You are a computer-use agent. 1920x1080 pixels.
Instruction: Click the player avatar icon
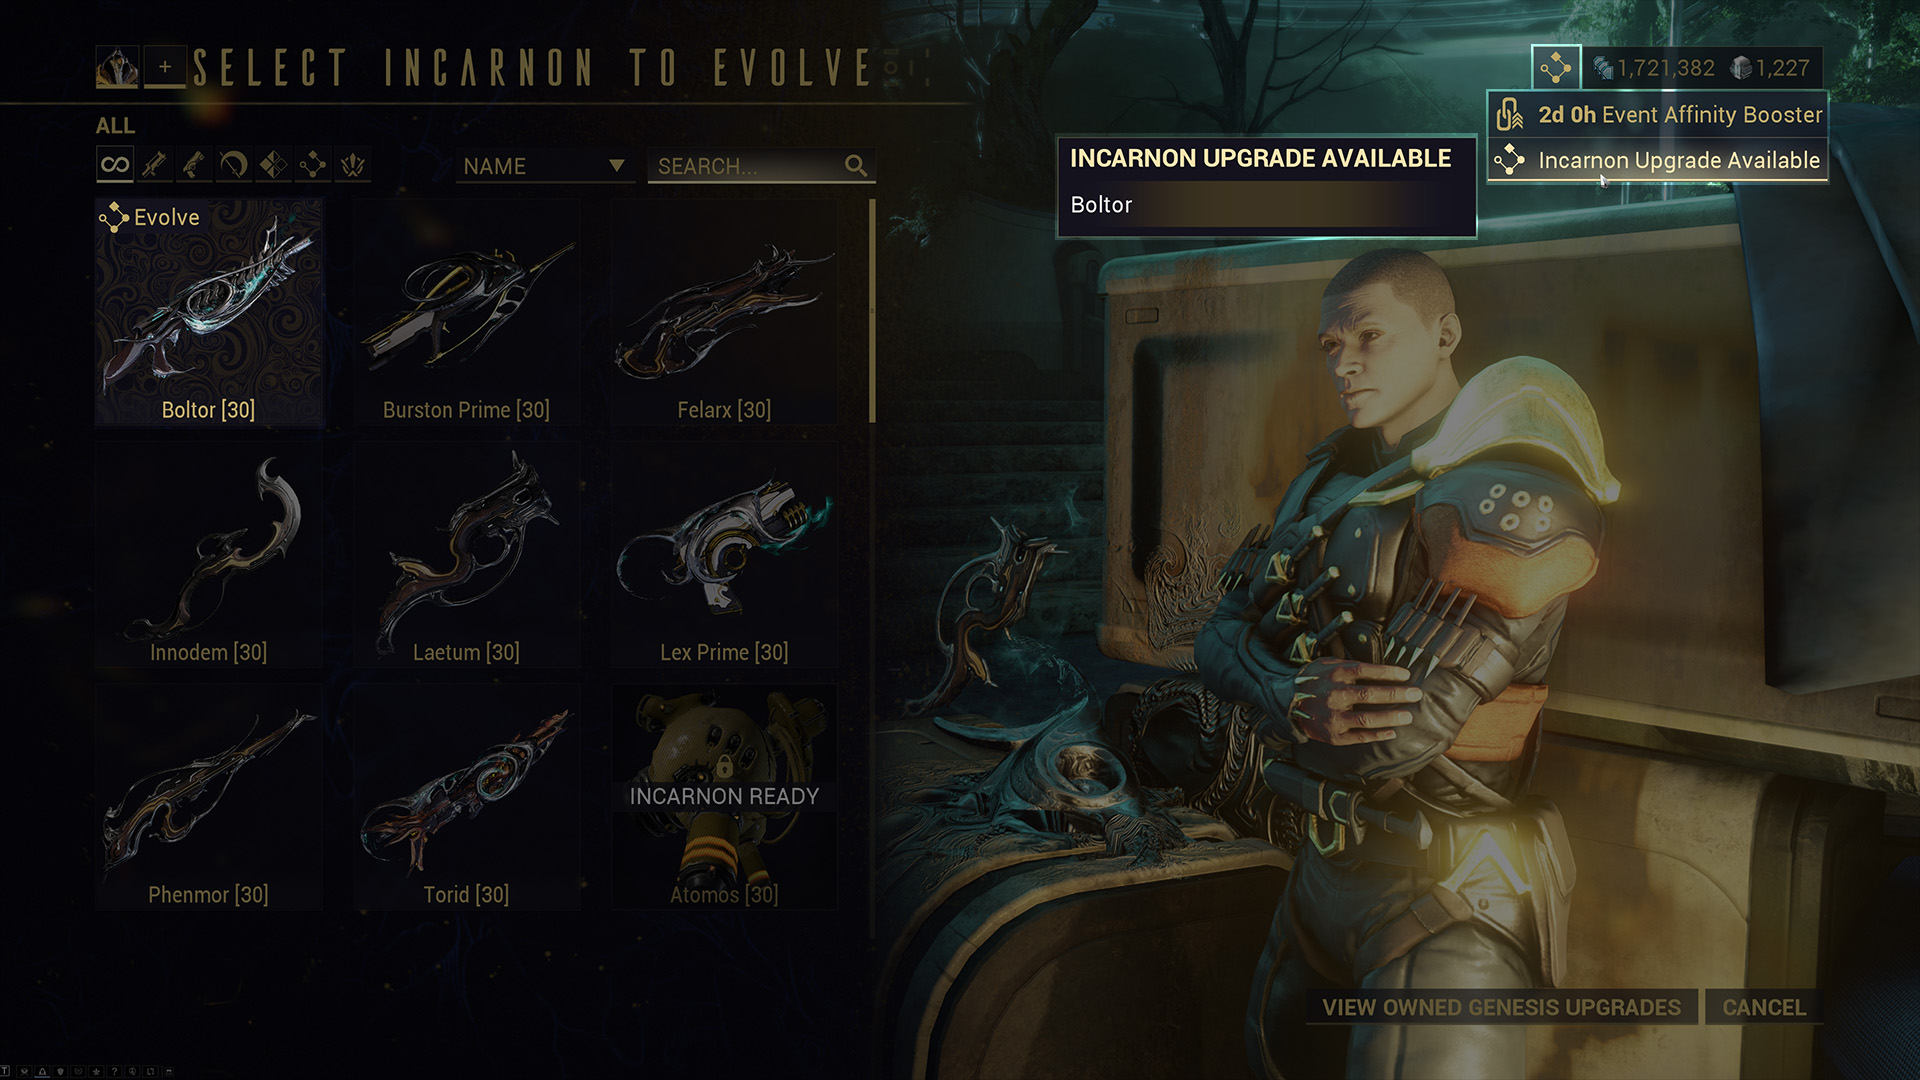point(117,68)
